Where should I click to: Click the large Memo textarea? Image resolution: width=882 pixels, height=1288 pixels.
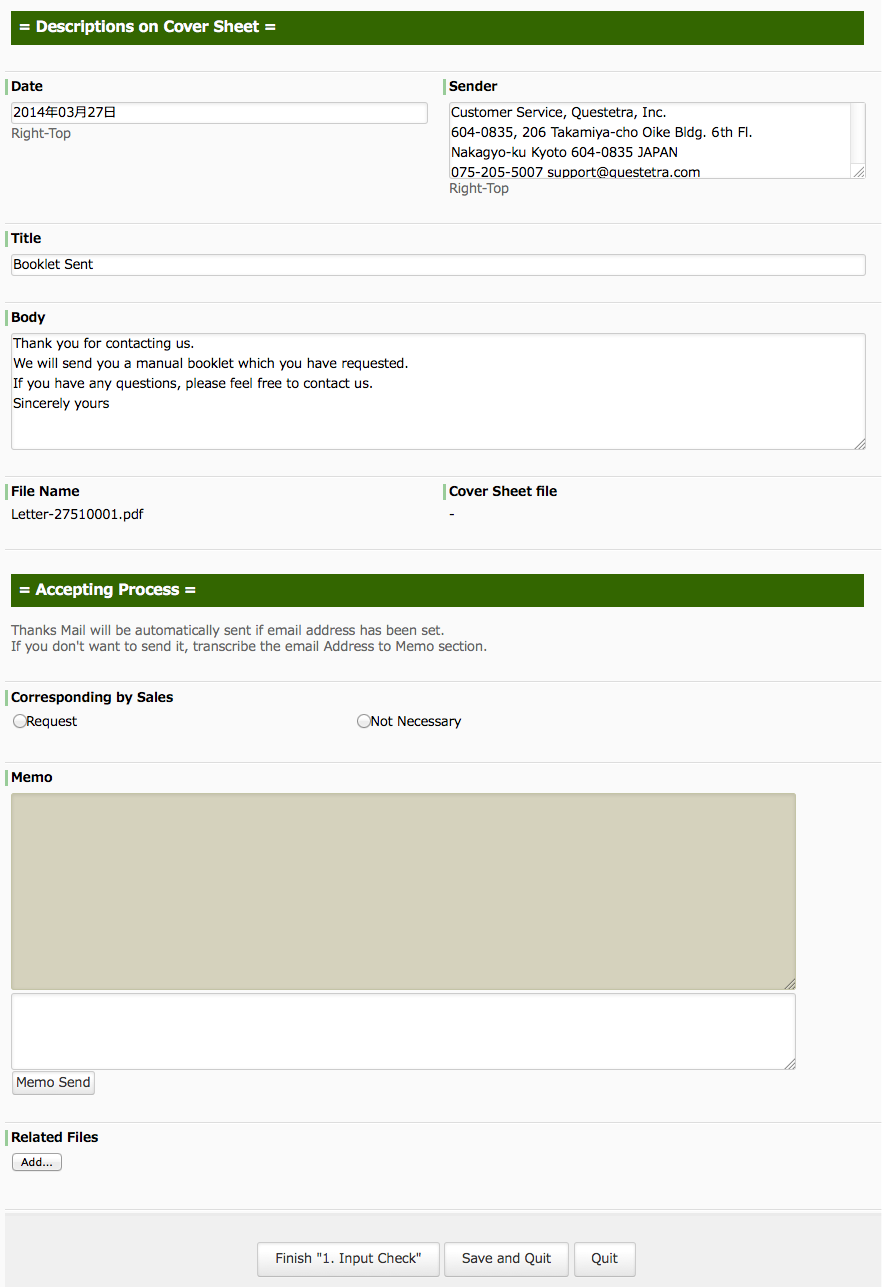(402, 890)
